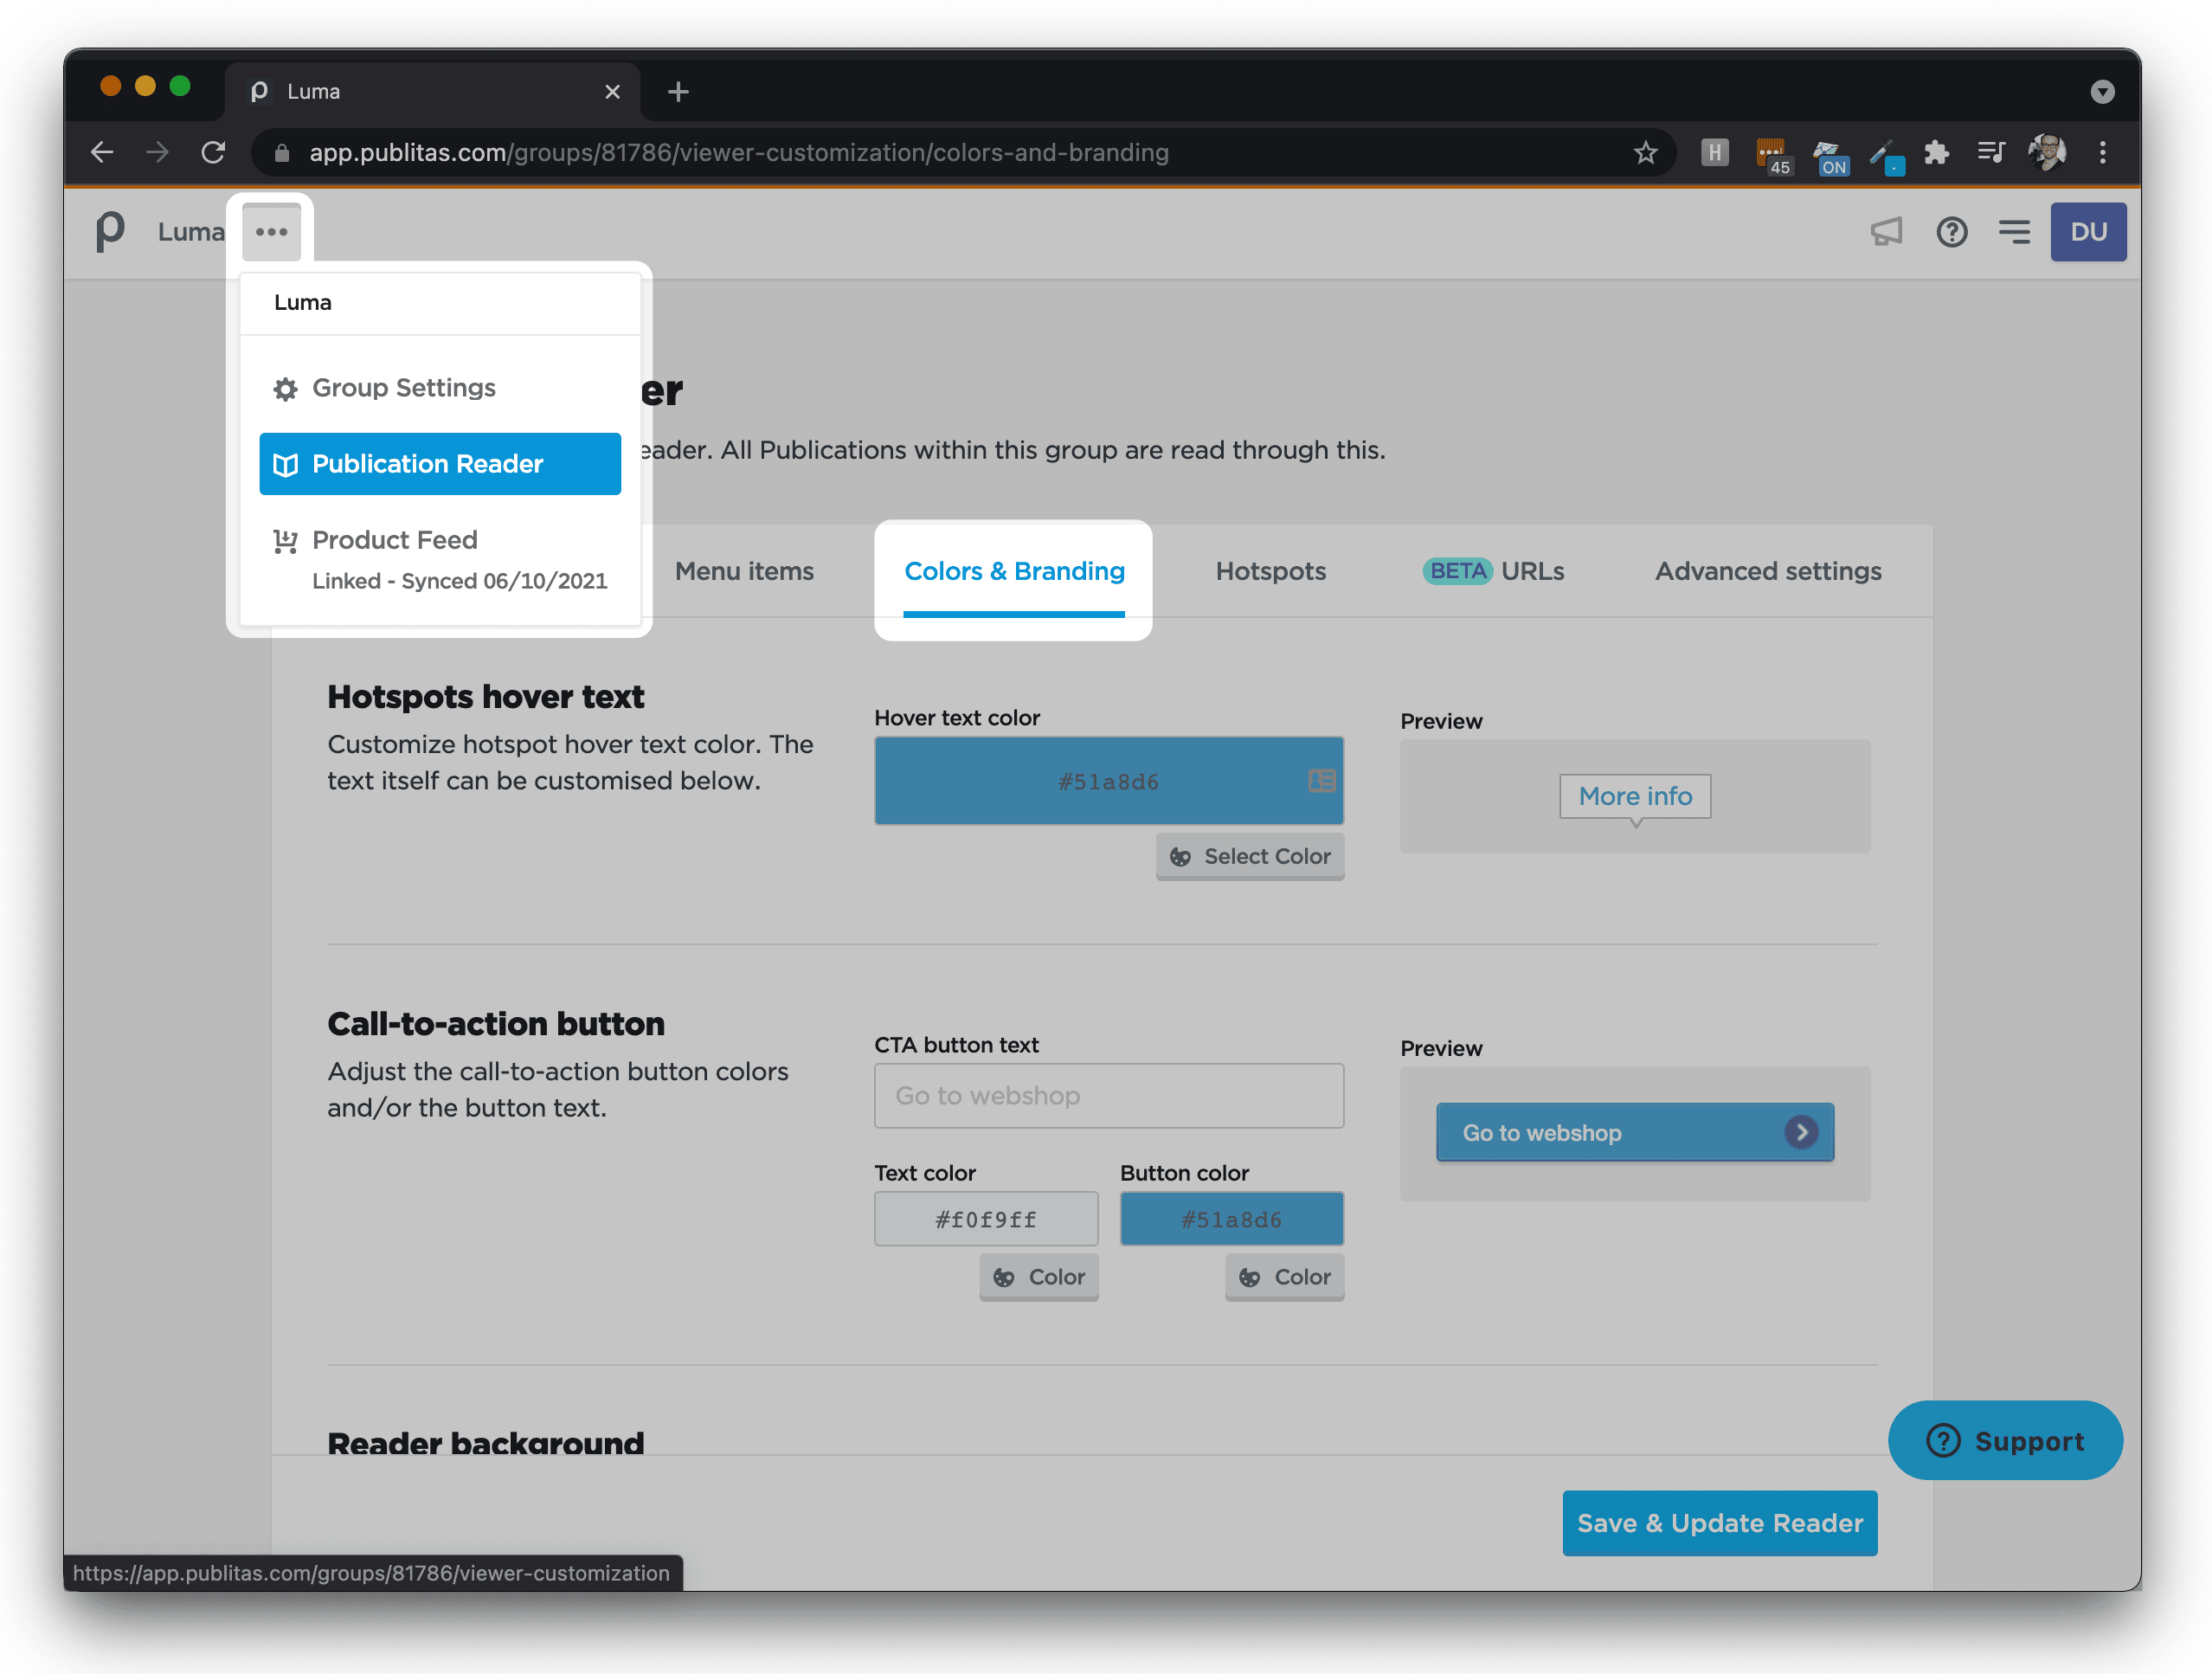Open the ellipsis menu next to Luma

click(271, 231)
